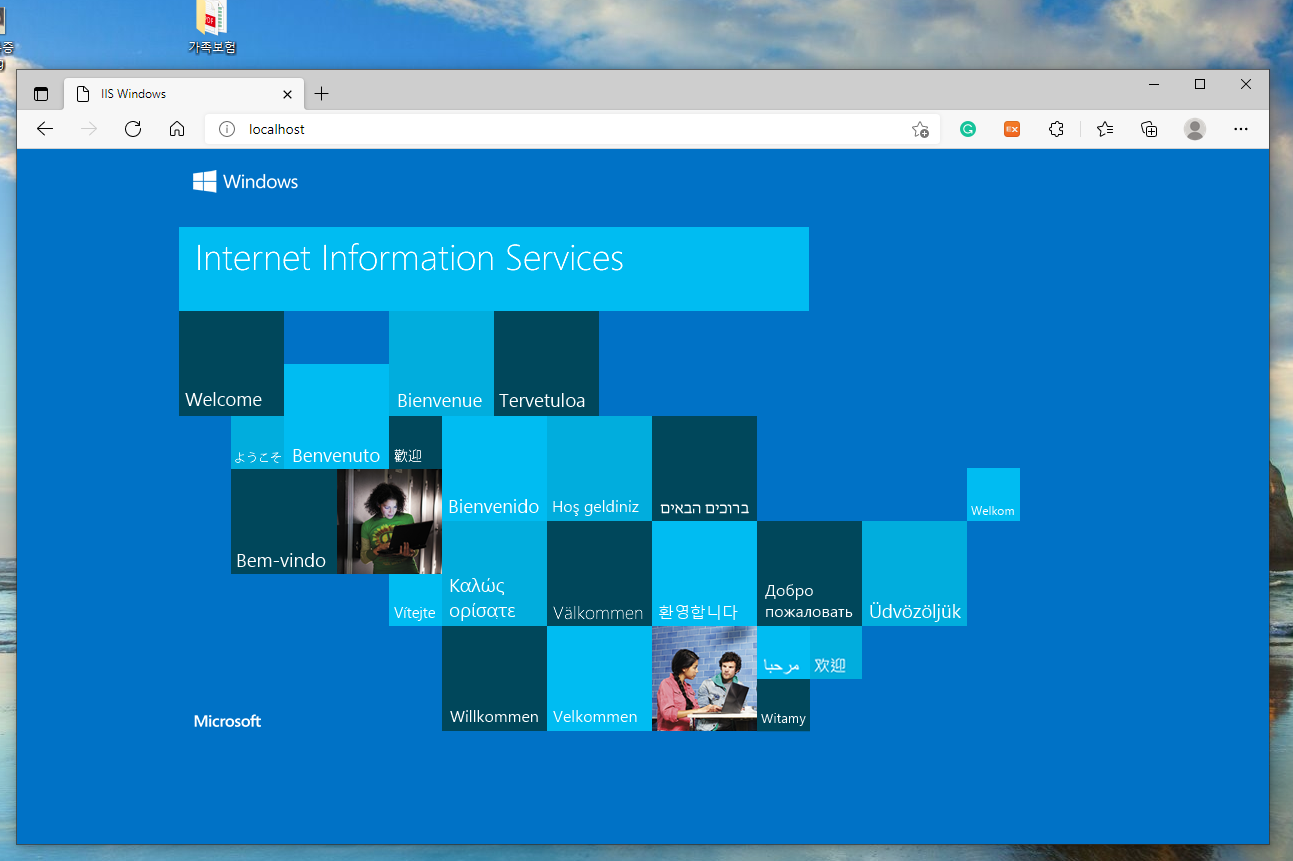Click the Üdvözöljük tile

(x=914, y=573)
